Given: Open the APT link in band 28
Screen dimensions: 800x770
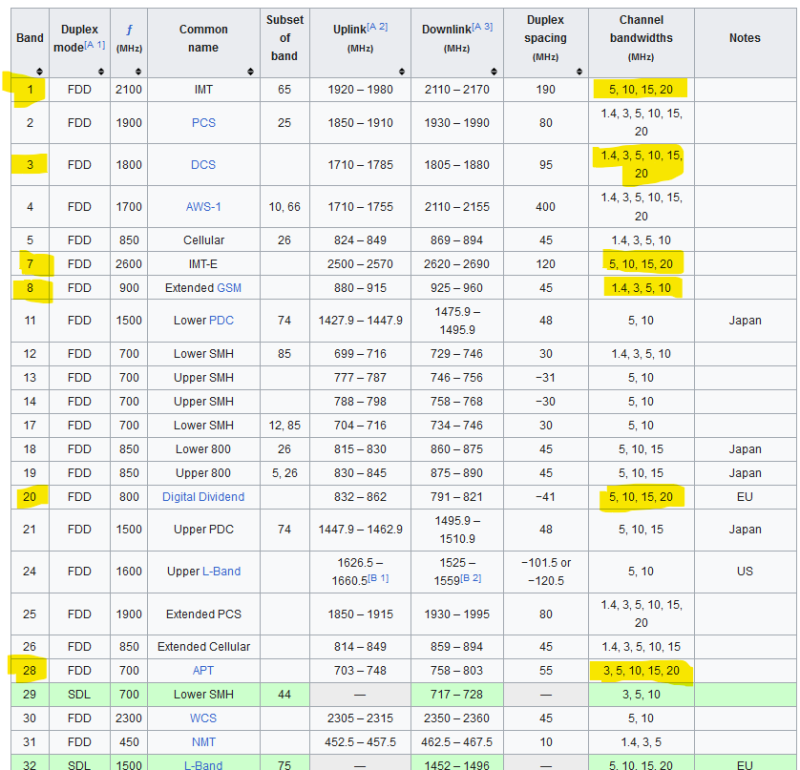Looking at the screenshot, I should pos(203,670).
